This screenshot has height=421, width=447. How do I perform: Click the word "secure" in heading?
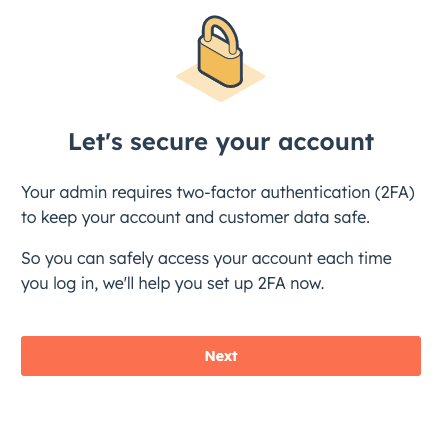coord(169,143)
